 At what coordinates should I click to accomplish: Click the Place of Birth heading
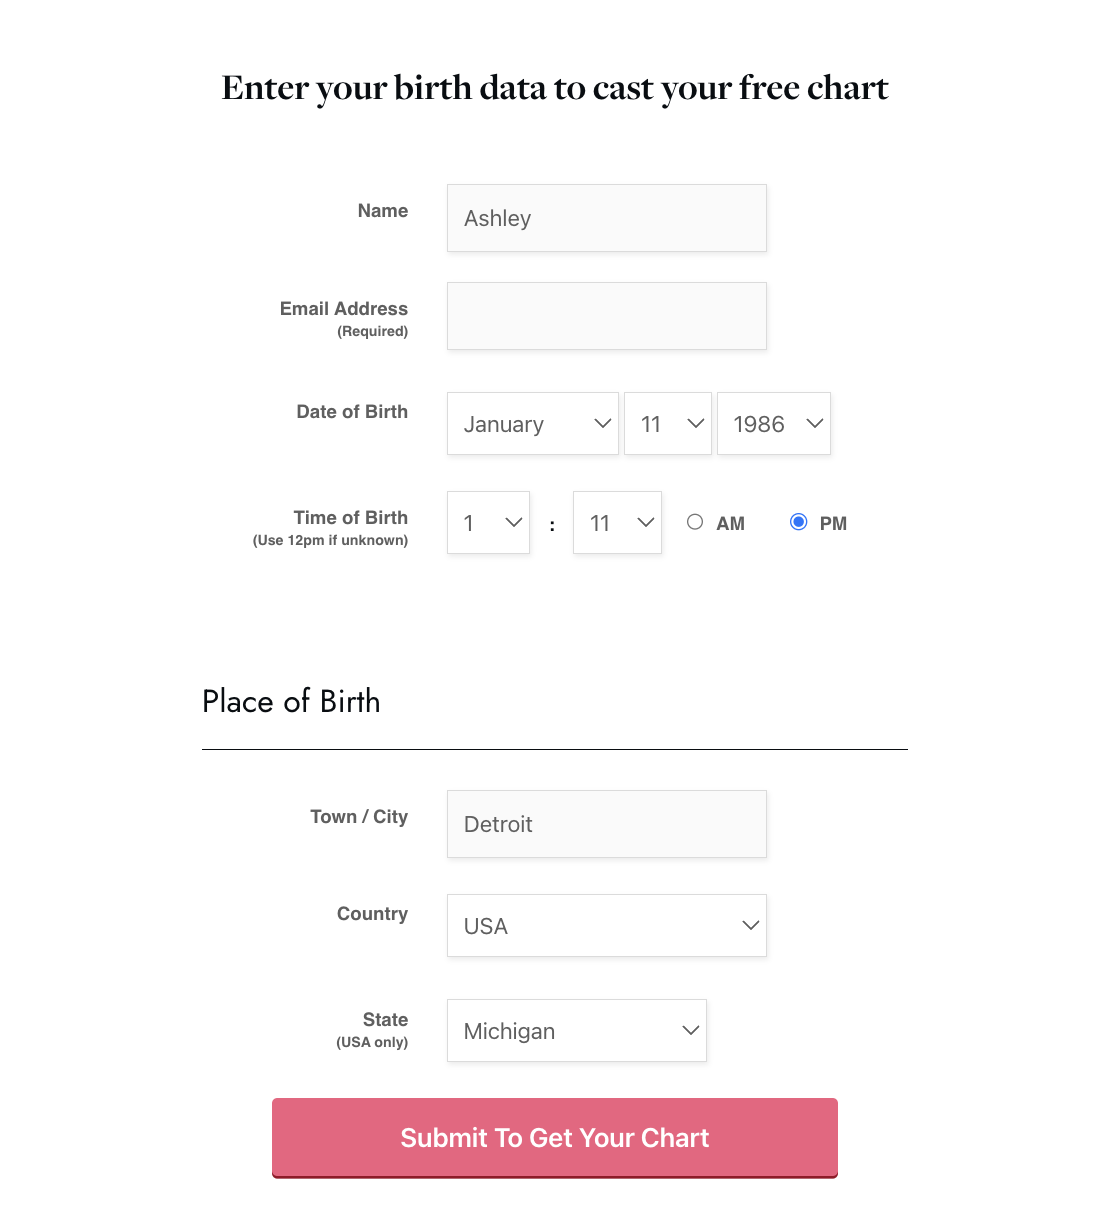(x=291, y=701)
